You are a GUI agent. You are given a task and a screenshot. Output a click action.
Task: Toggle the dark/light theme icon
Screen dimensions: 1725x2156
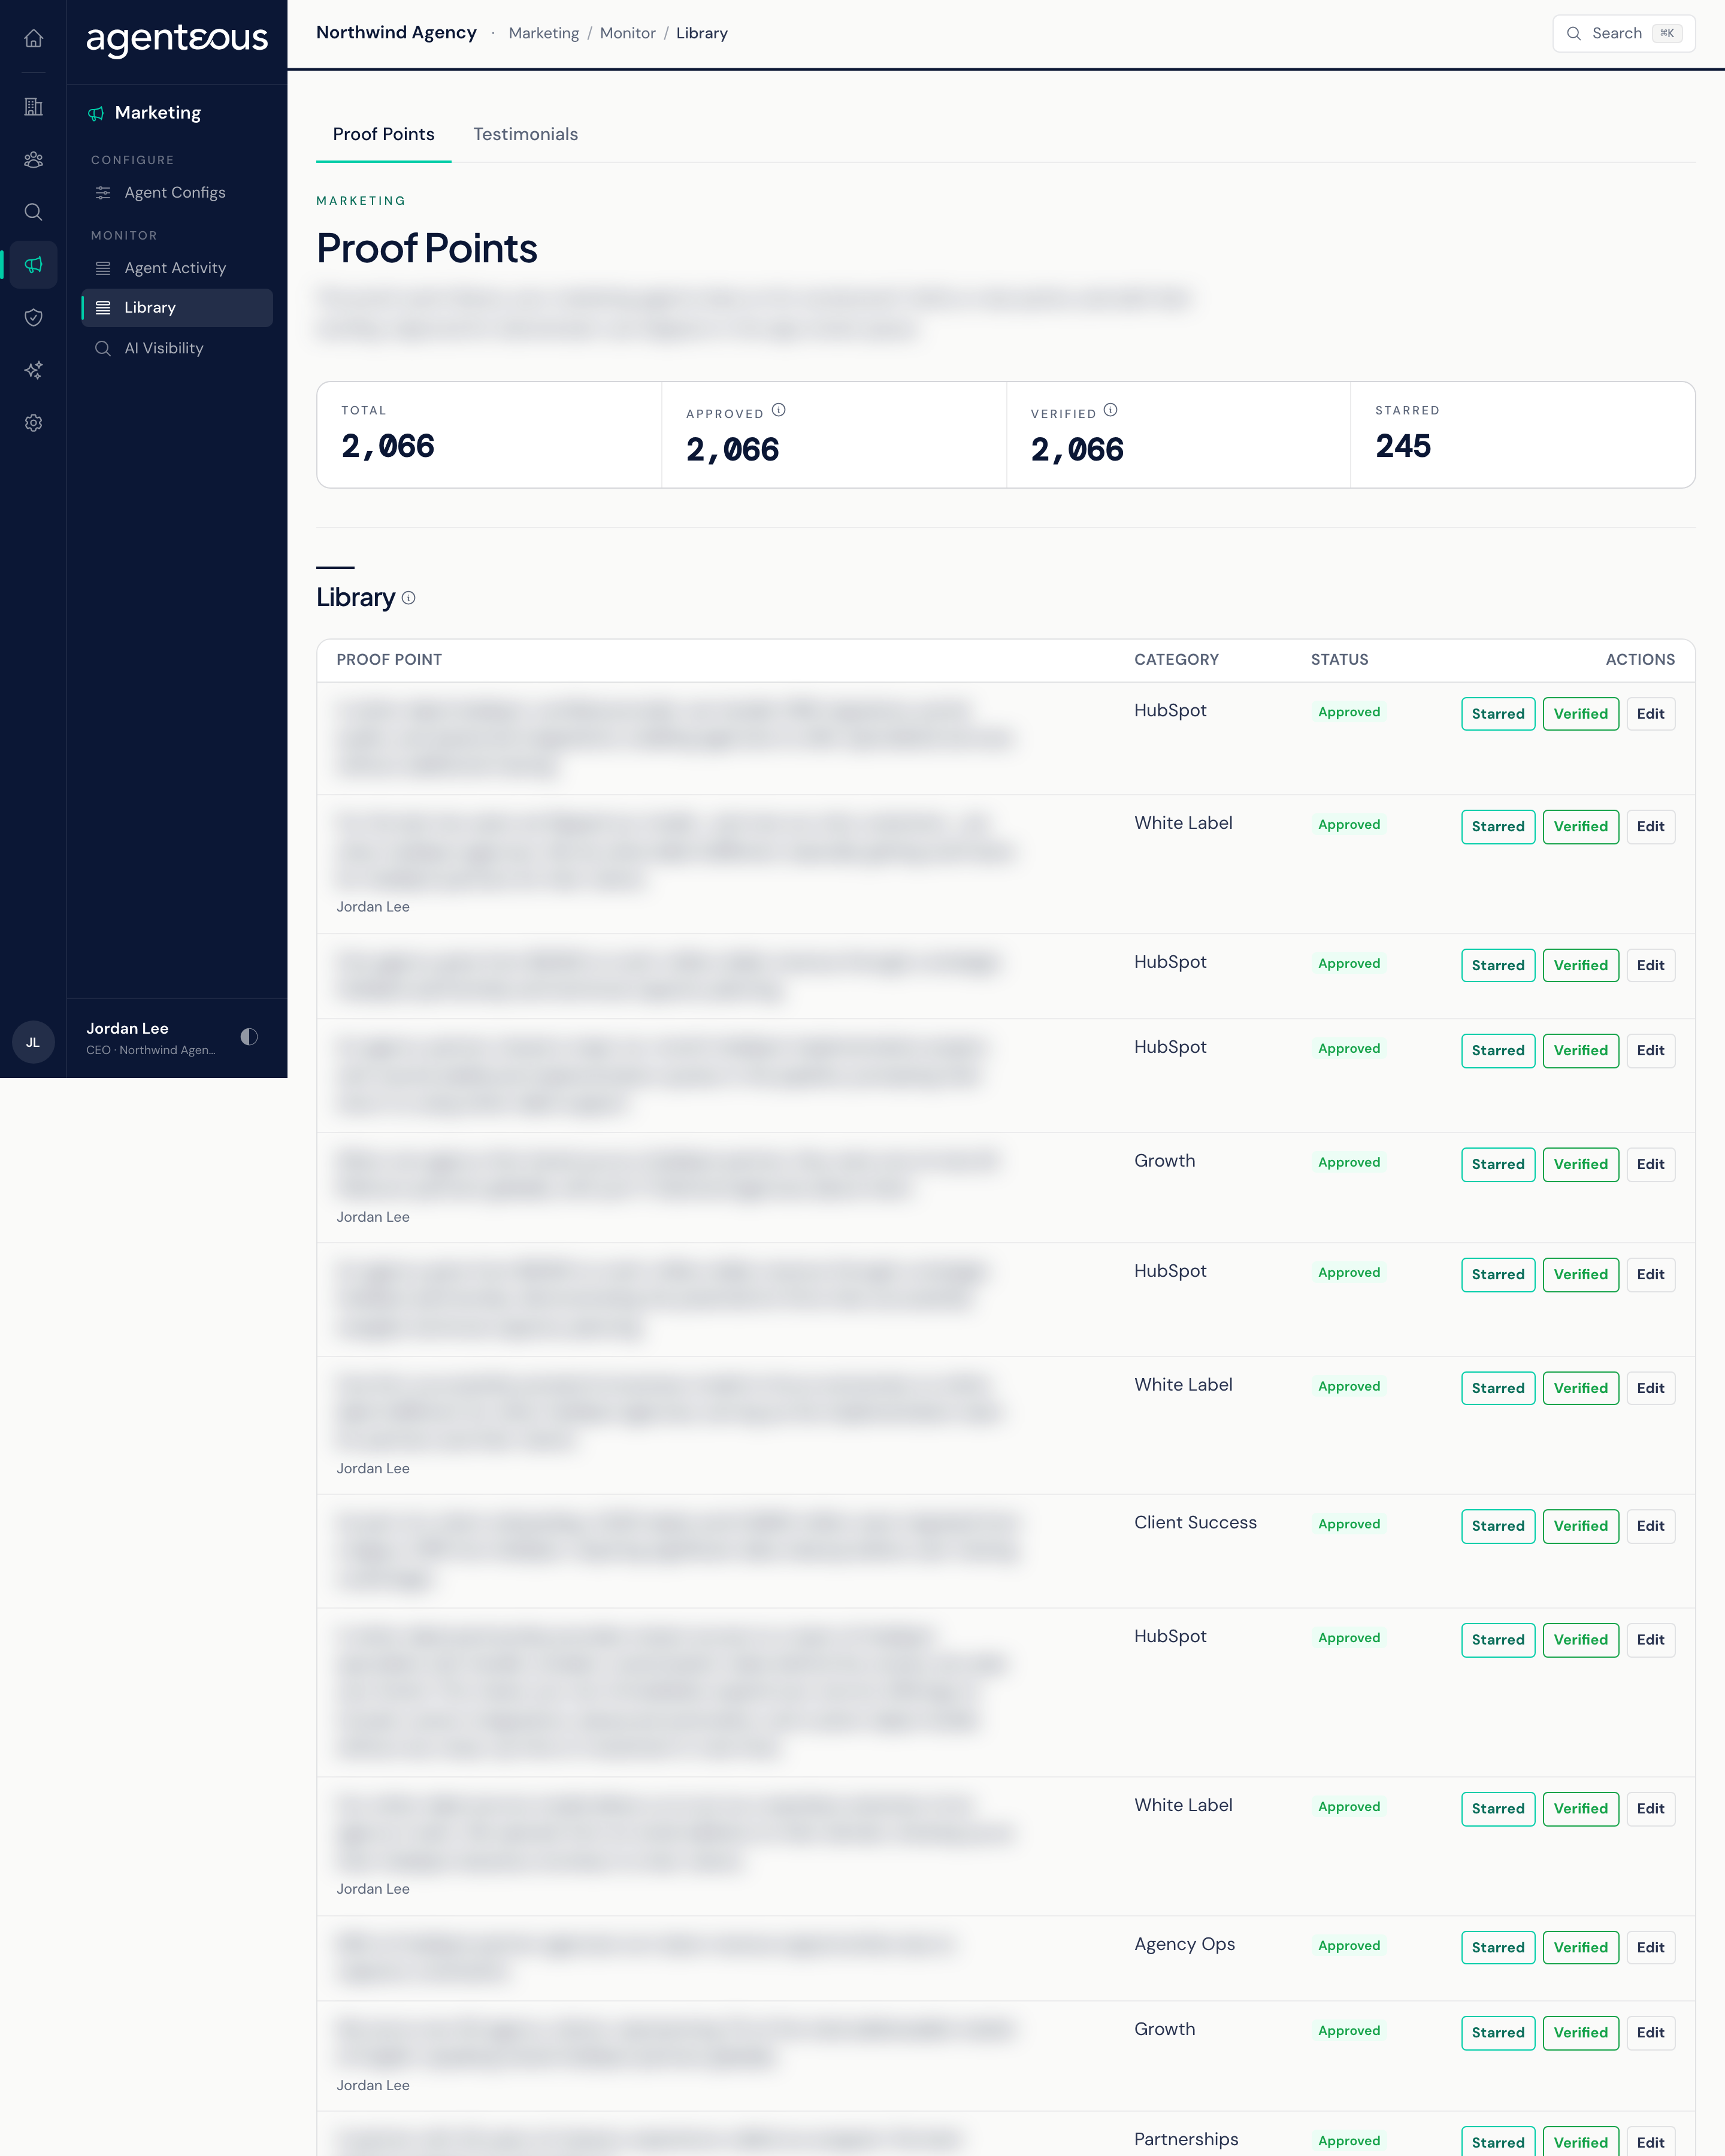(x=249, y=1037)
